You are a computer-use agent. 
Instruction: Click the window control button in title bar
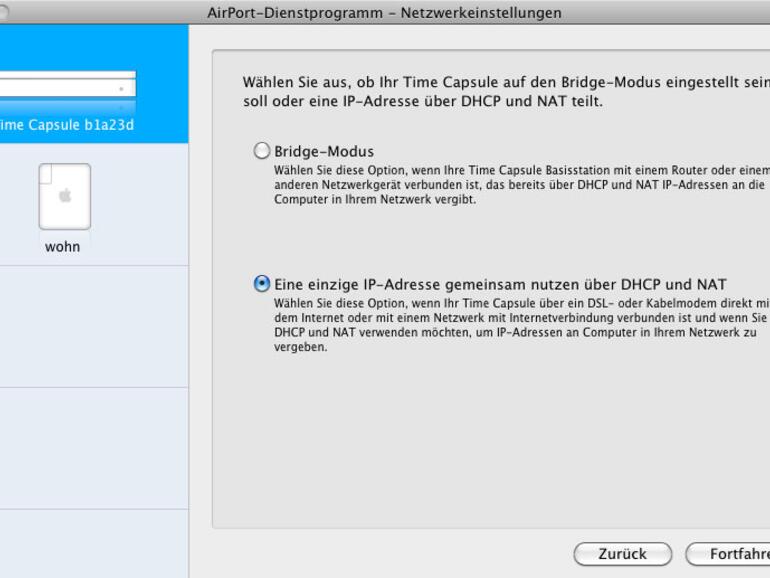pyautogui.click(x=4, y=12)
